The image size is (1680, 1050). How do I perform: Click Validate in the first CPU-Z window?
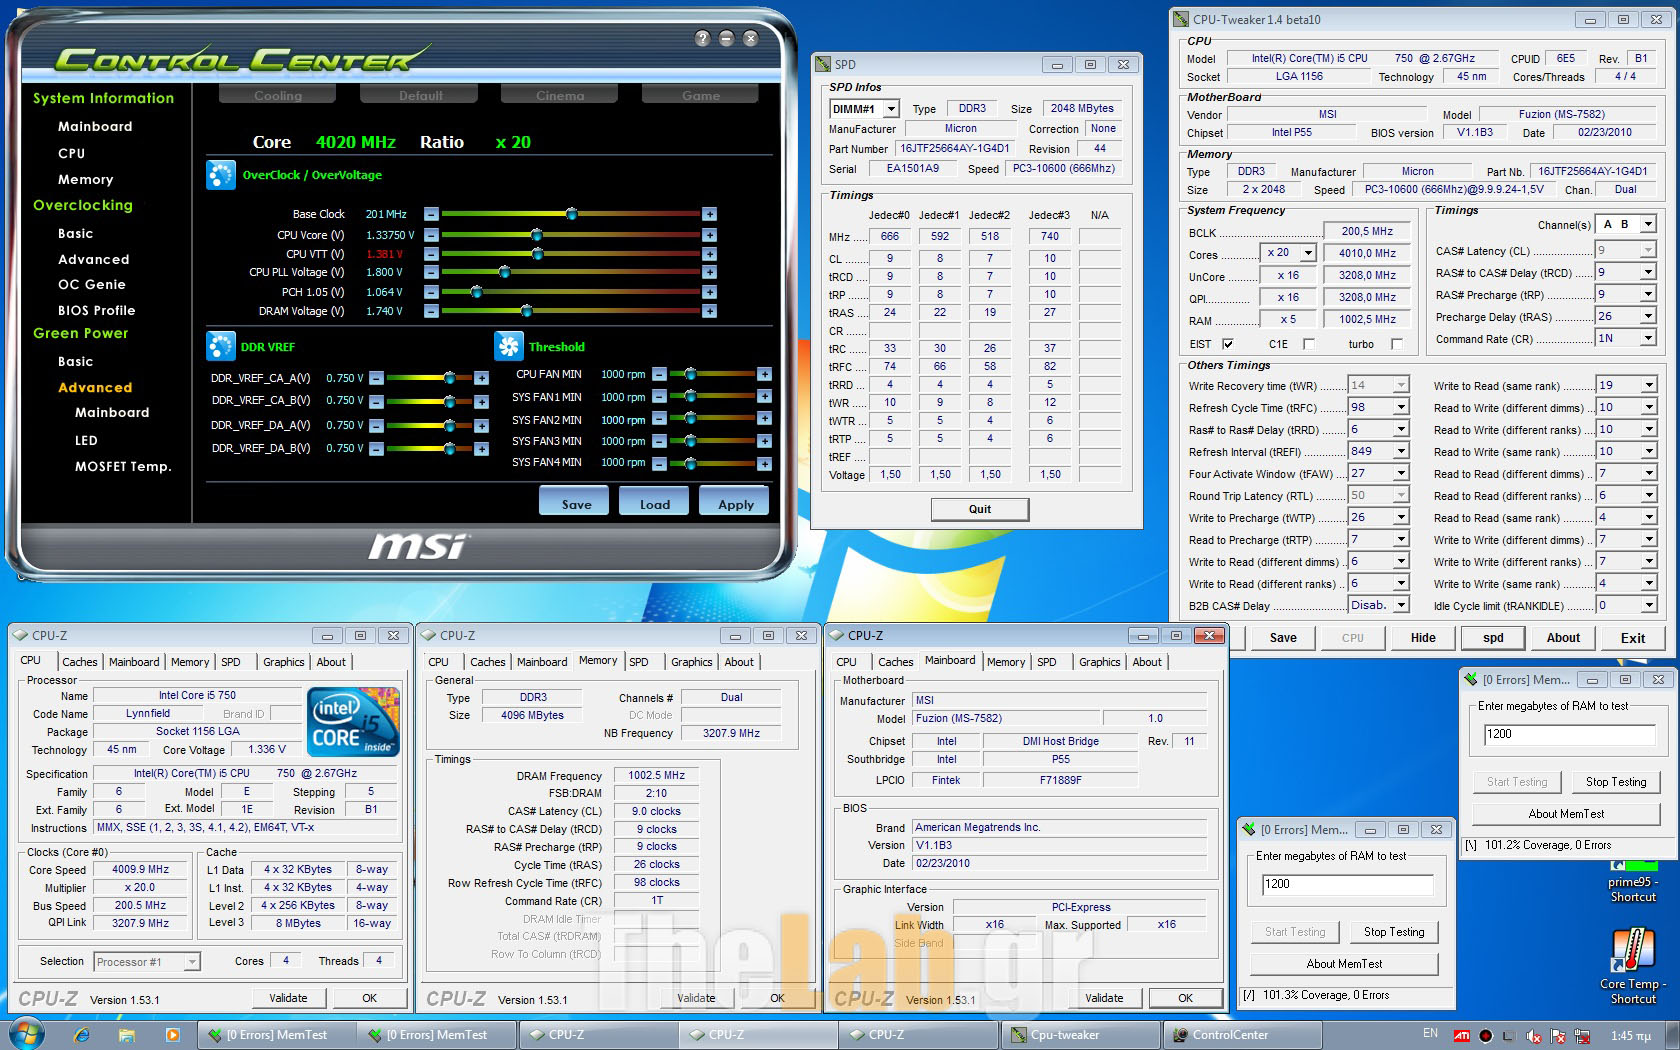288,998
